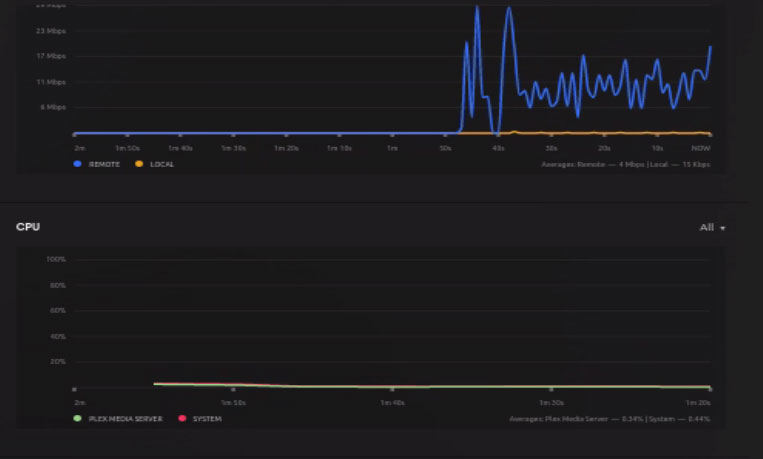Viewport: 763px width, 459px height.
Task: Select the 1m 30s marker on CPU timeline
Action: (551, 403)
